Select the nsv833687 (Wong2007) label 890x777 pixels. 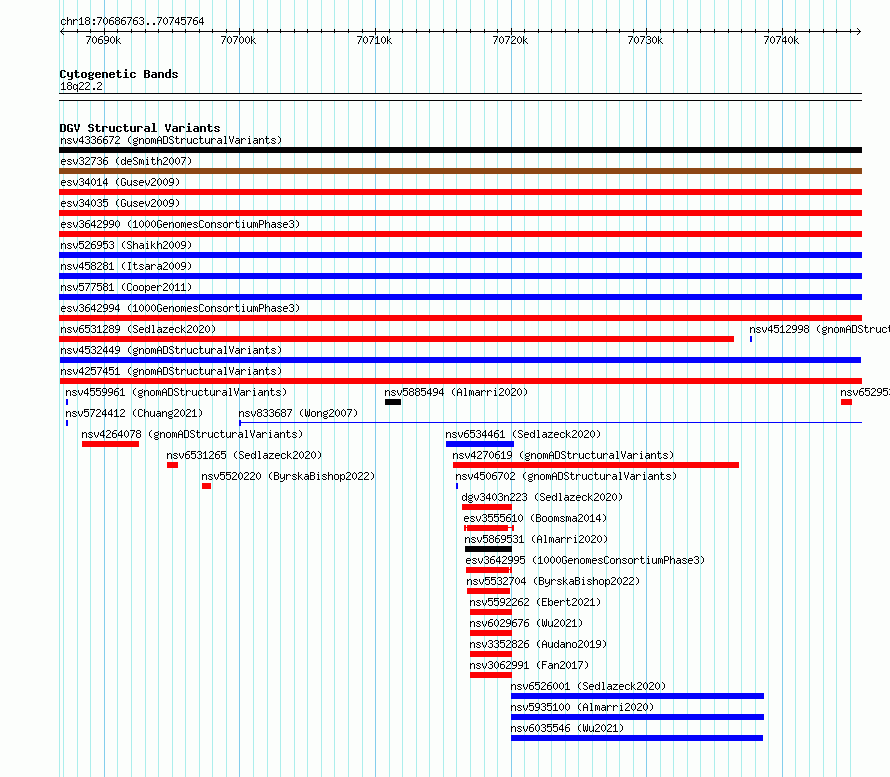[298, 413]
